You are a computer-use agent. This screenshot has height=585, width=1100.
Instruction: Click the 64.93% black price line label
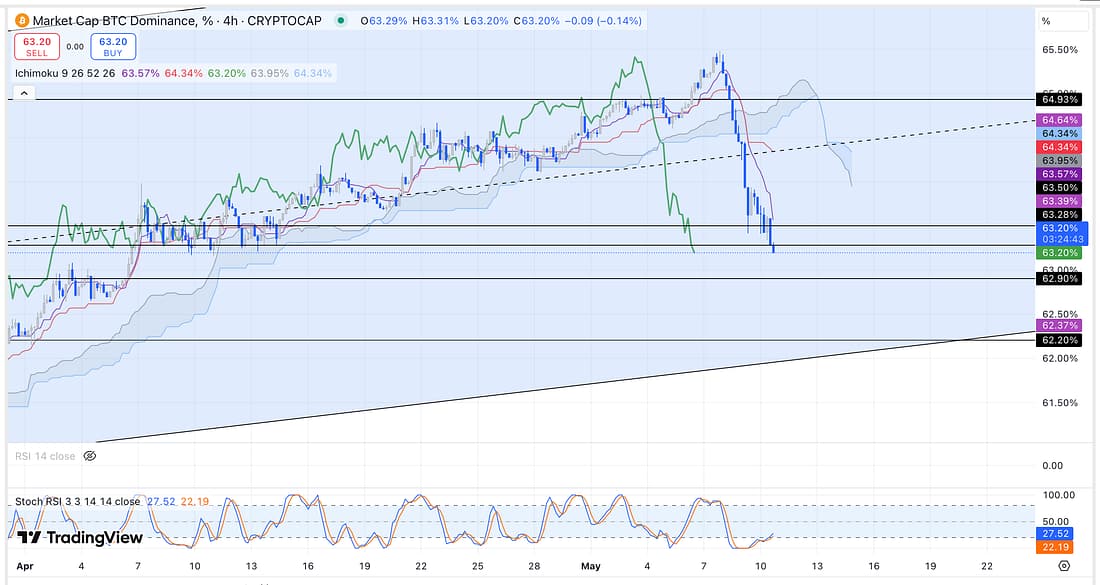pyautogui.click(x=1060, y=100)
